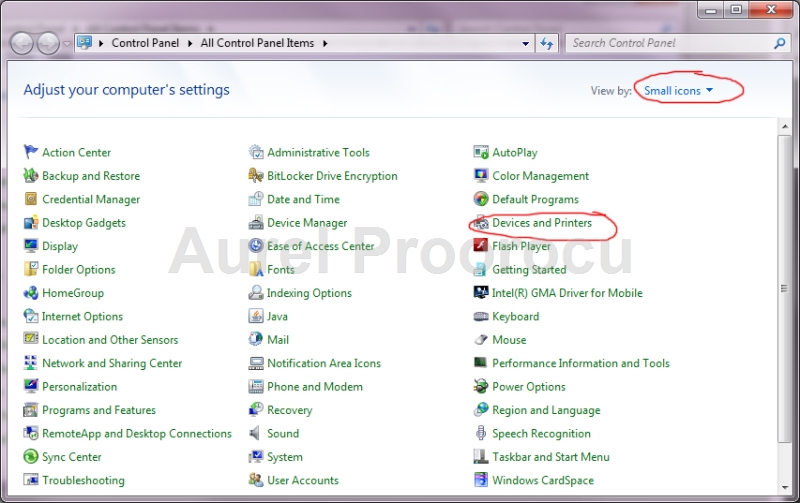Click the Color Management icon
800x503 pixels.
click(x=481, y=175)
